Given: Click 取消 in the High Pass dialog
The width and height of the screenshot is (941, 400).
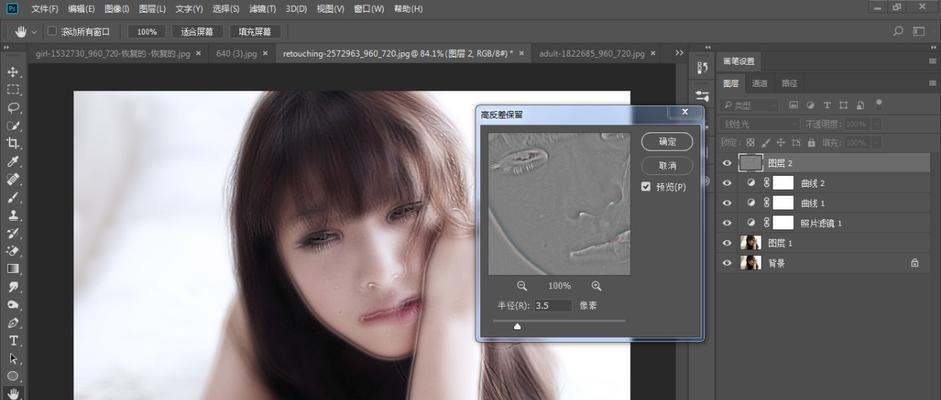Looking at the screenshot, I should tap(667, 166).
